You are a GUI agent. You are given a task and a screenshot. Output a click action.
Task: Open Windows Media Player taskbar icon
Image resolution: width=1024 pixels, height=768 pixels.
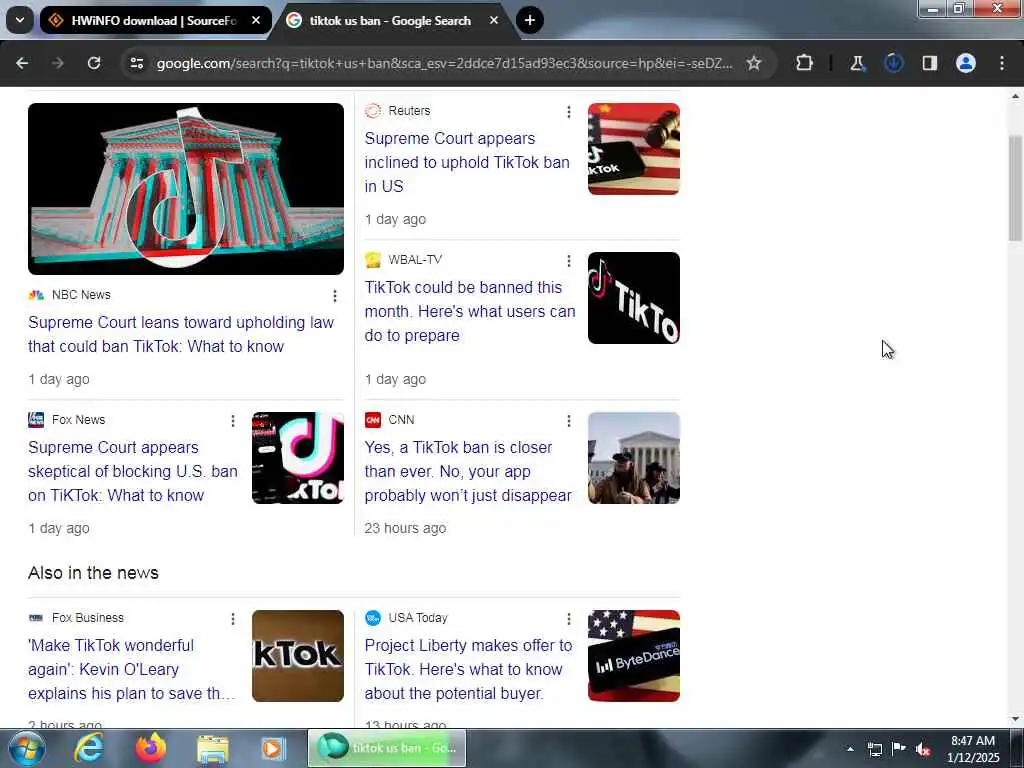(273, 748)
